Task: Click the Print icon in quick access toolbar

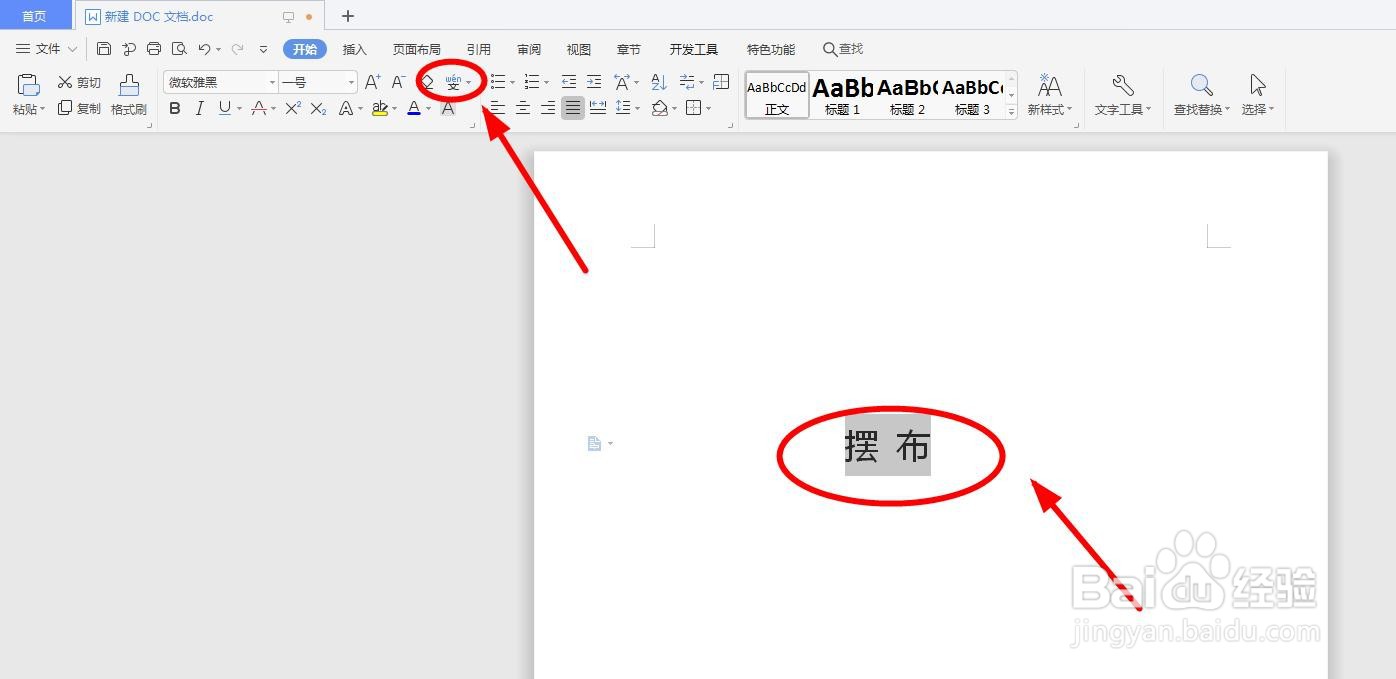Action: pos(153,47)
